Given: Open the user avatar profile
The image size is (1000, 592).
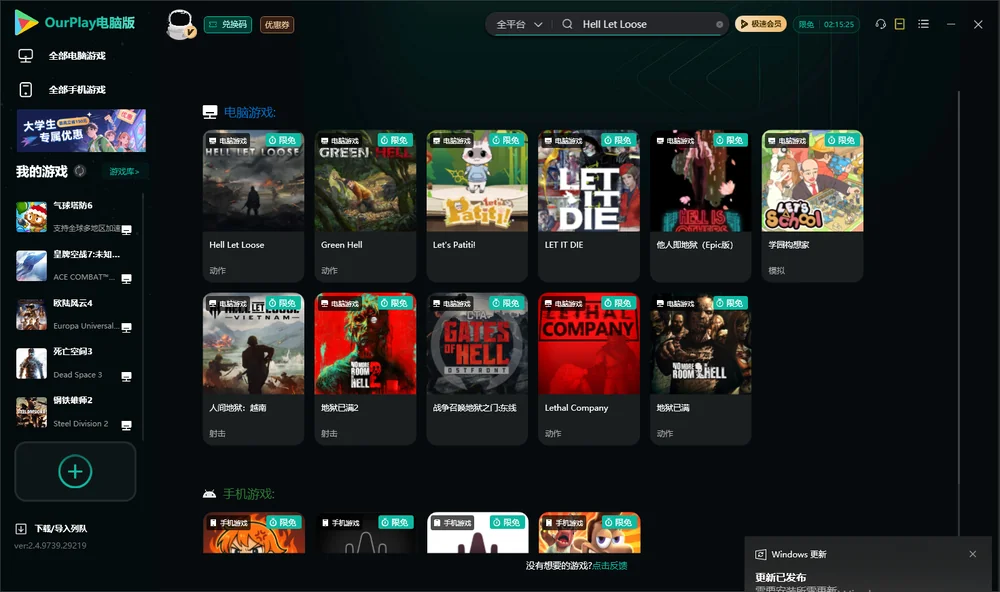Looking at the screenshot, I should click(180, 24).
